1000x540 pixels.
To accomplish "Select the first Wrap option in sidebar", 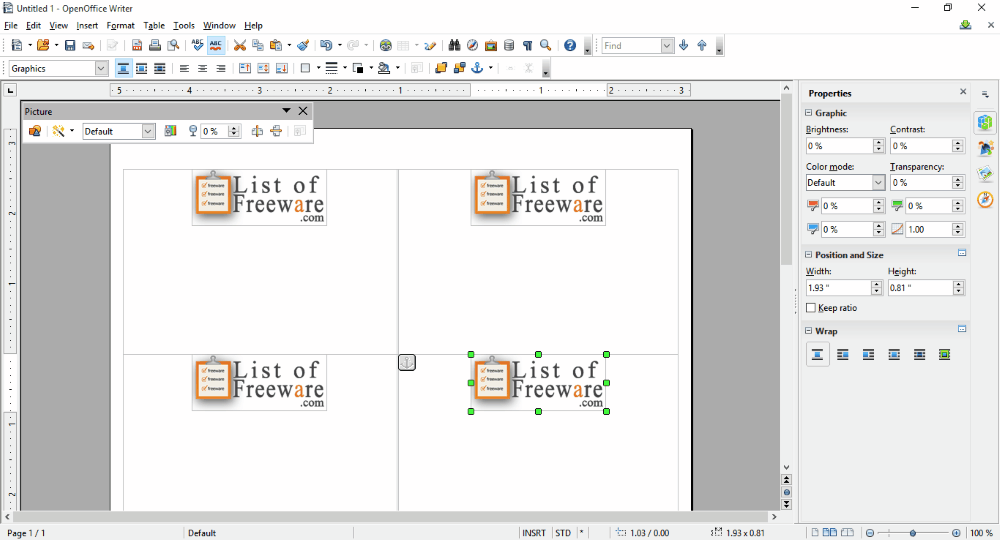I will pyautogui.click(x=818, y=354).
